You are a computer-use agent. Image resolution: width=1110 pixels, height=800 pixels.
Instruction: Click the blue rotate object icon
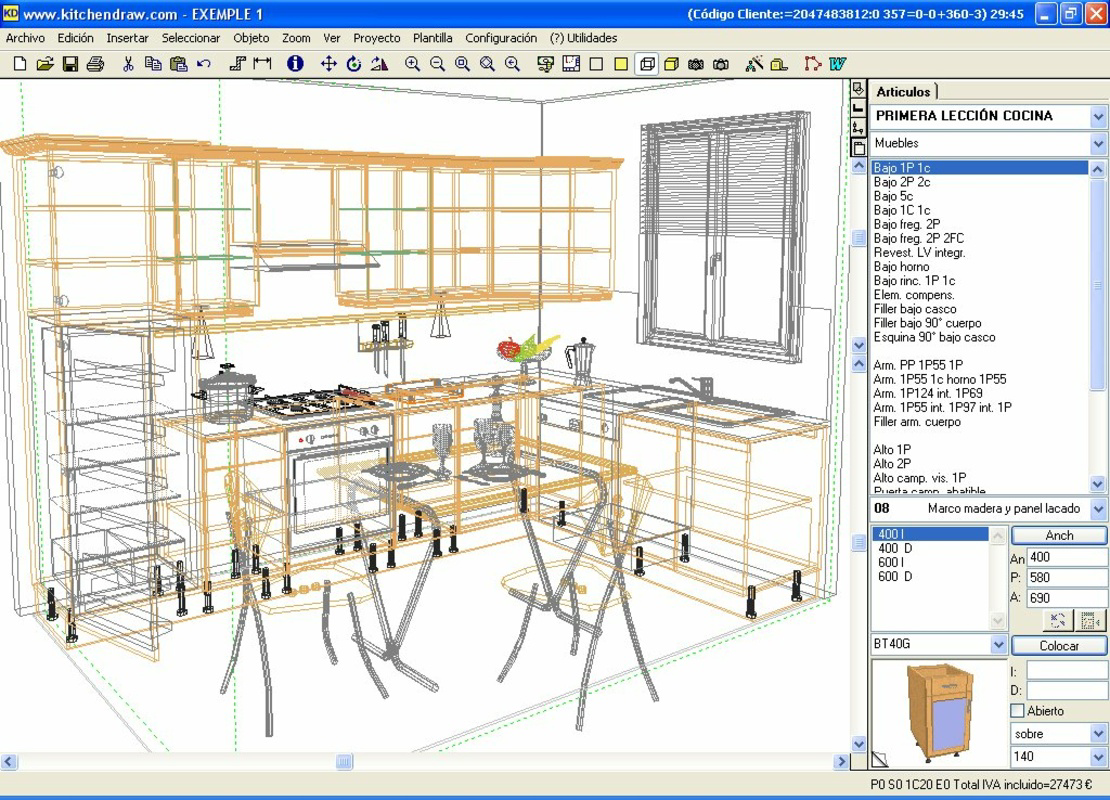354,63
